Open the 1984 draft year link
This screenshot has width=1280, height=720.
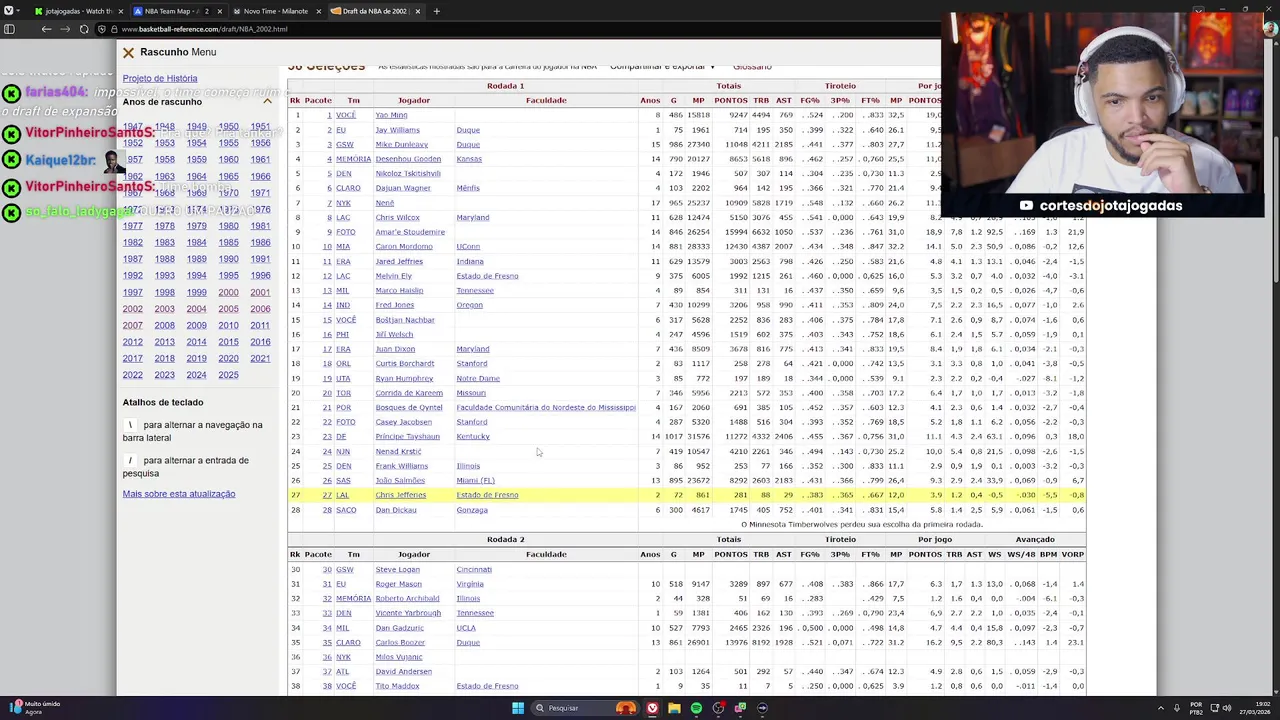click(x=197, y=243)
